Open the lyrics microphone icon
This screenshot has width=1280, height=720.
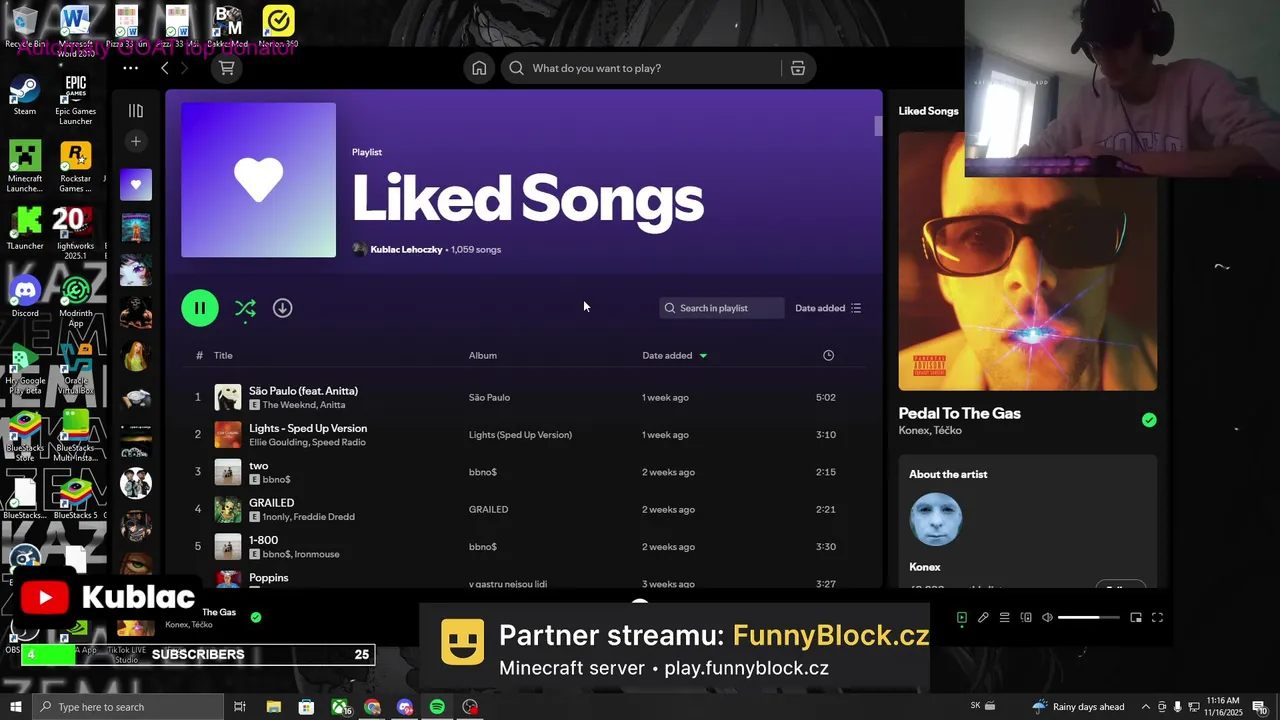[983, 618]
